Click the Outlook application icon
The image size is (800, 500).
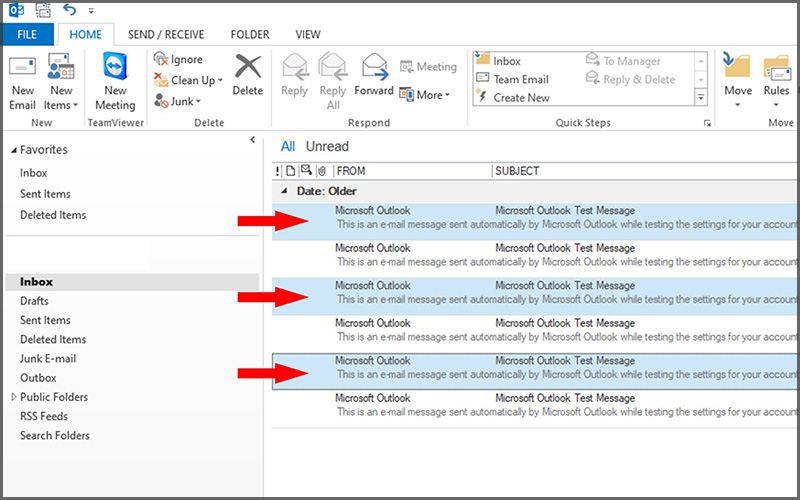(x=16, y=10)
